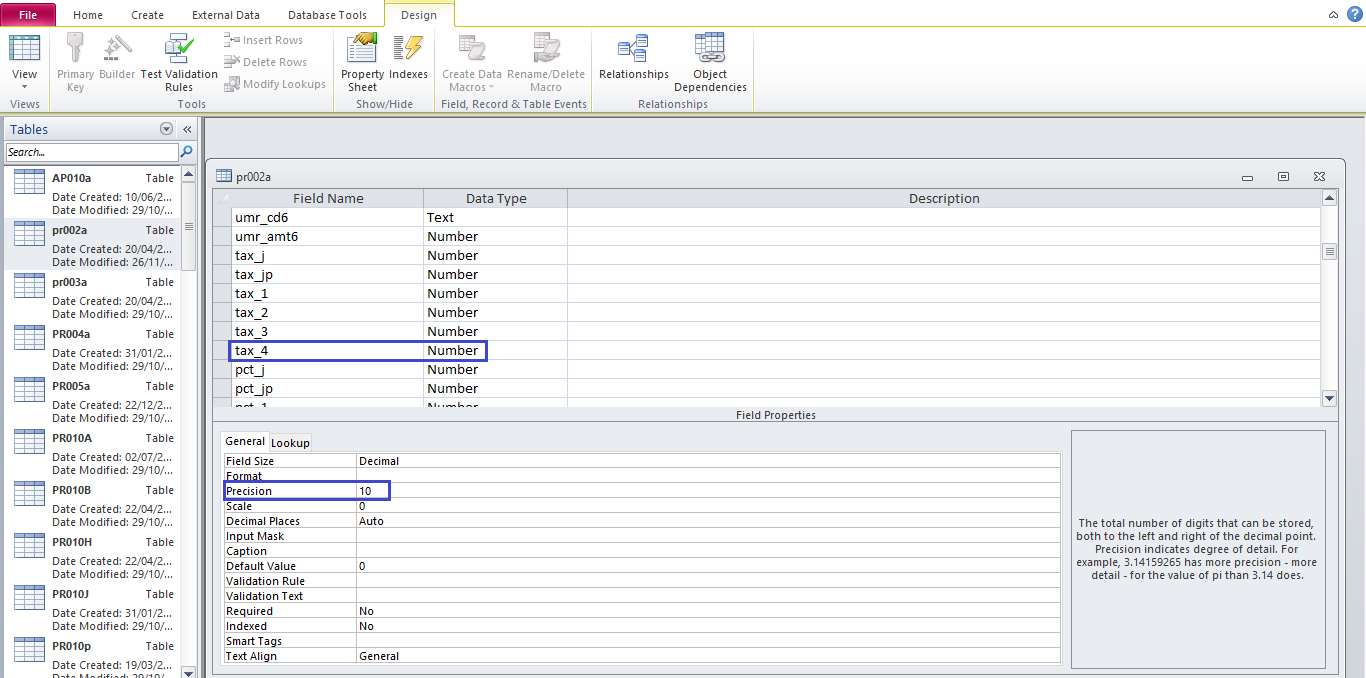Minimize the ribbon with the caret

[x=1333, y=15]
